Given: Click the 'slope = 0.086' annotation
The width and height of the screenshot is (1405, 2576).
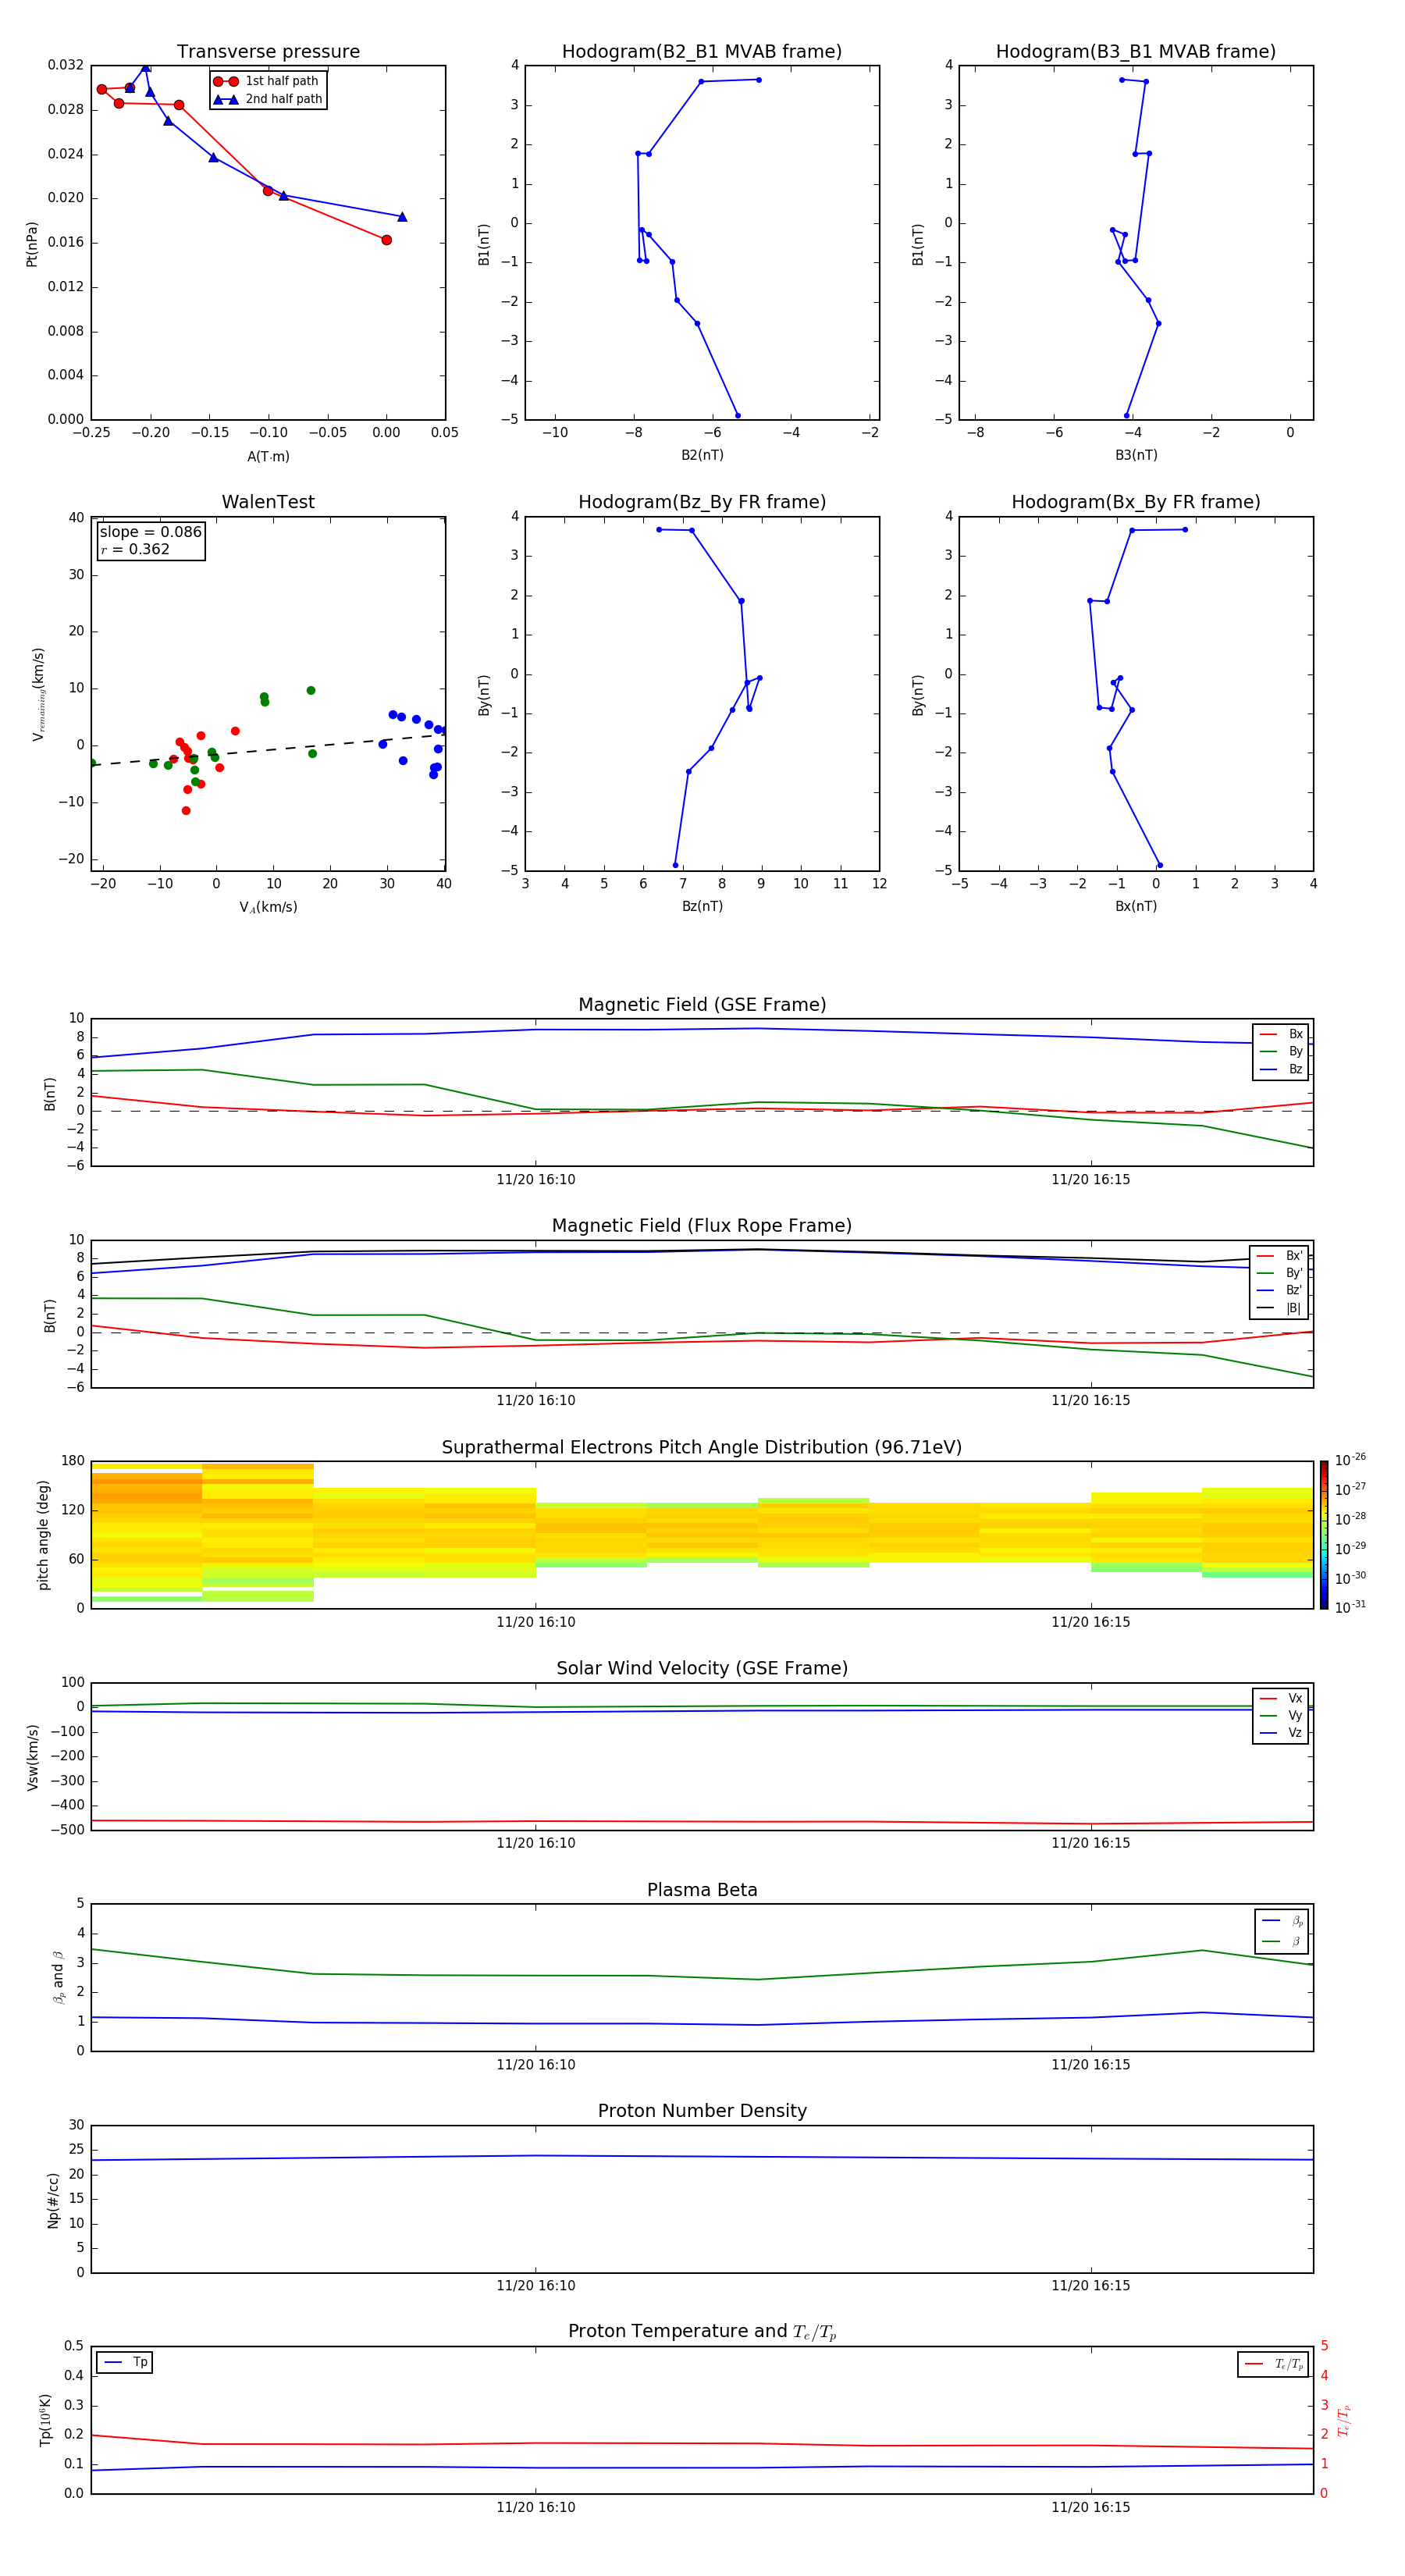Looking at the screenshot, I should pos(151,532).
